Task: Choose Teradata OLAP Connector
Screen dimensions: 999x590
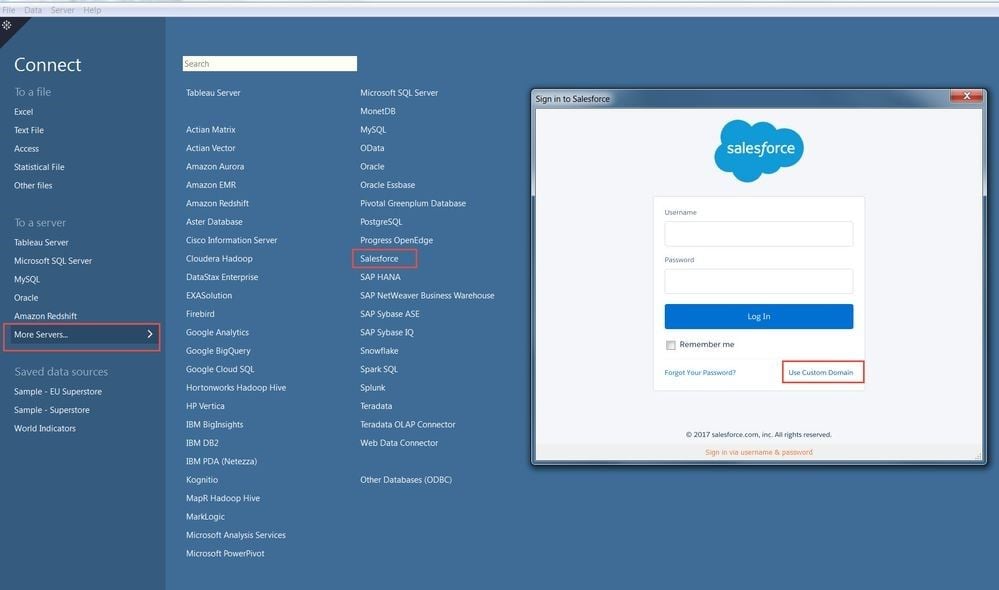Action: (408, 425)
